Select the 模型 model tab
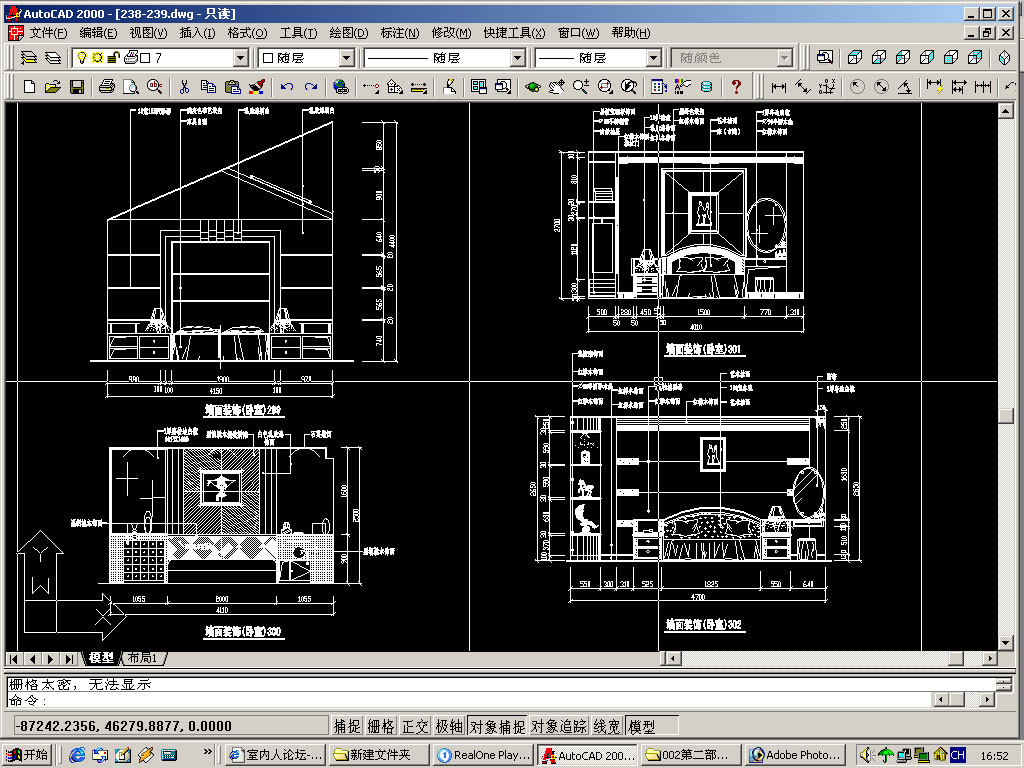The width and height of the screenshot is (1024, 768). click(102, 658)
